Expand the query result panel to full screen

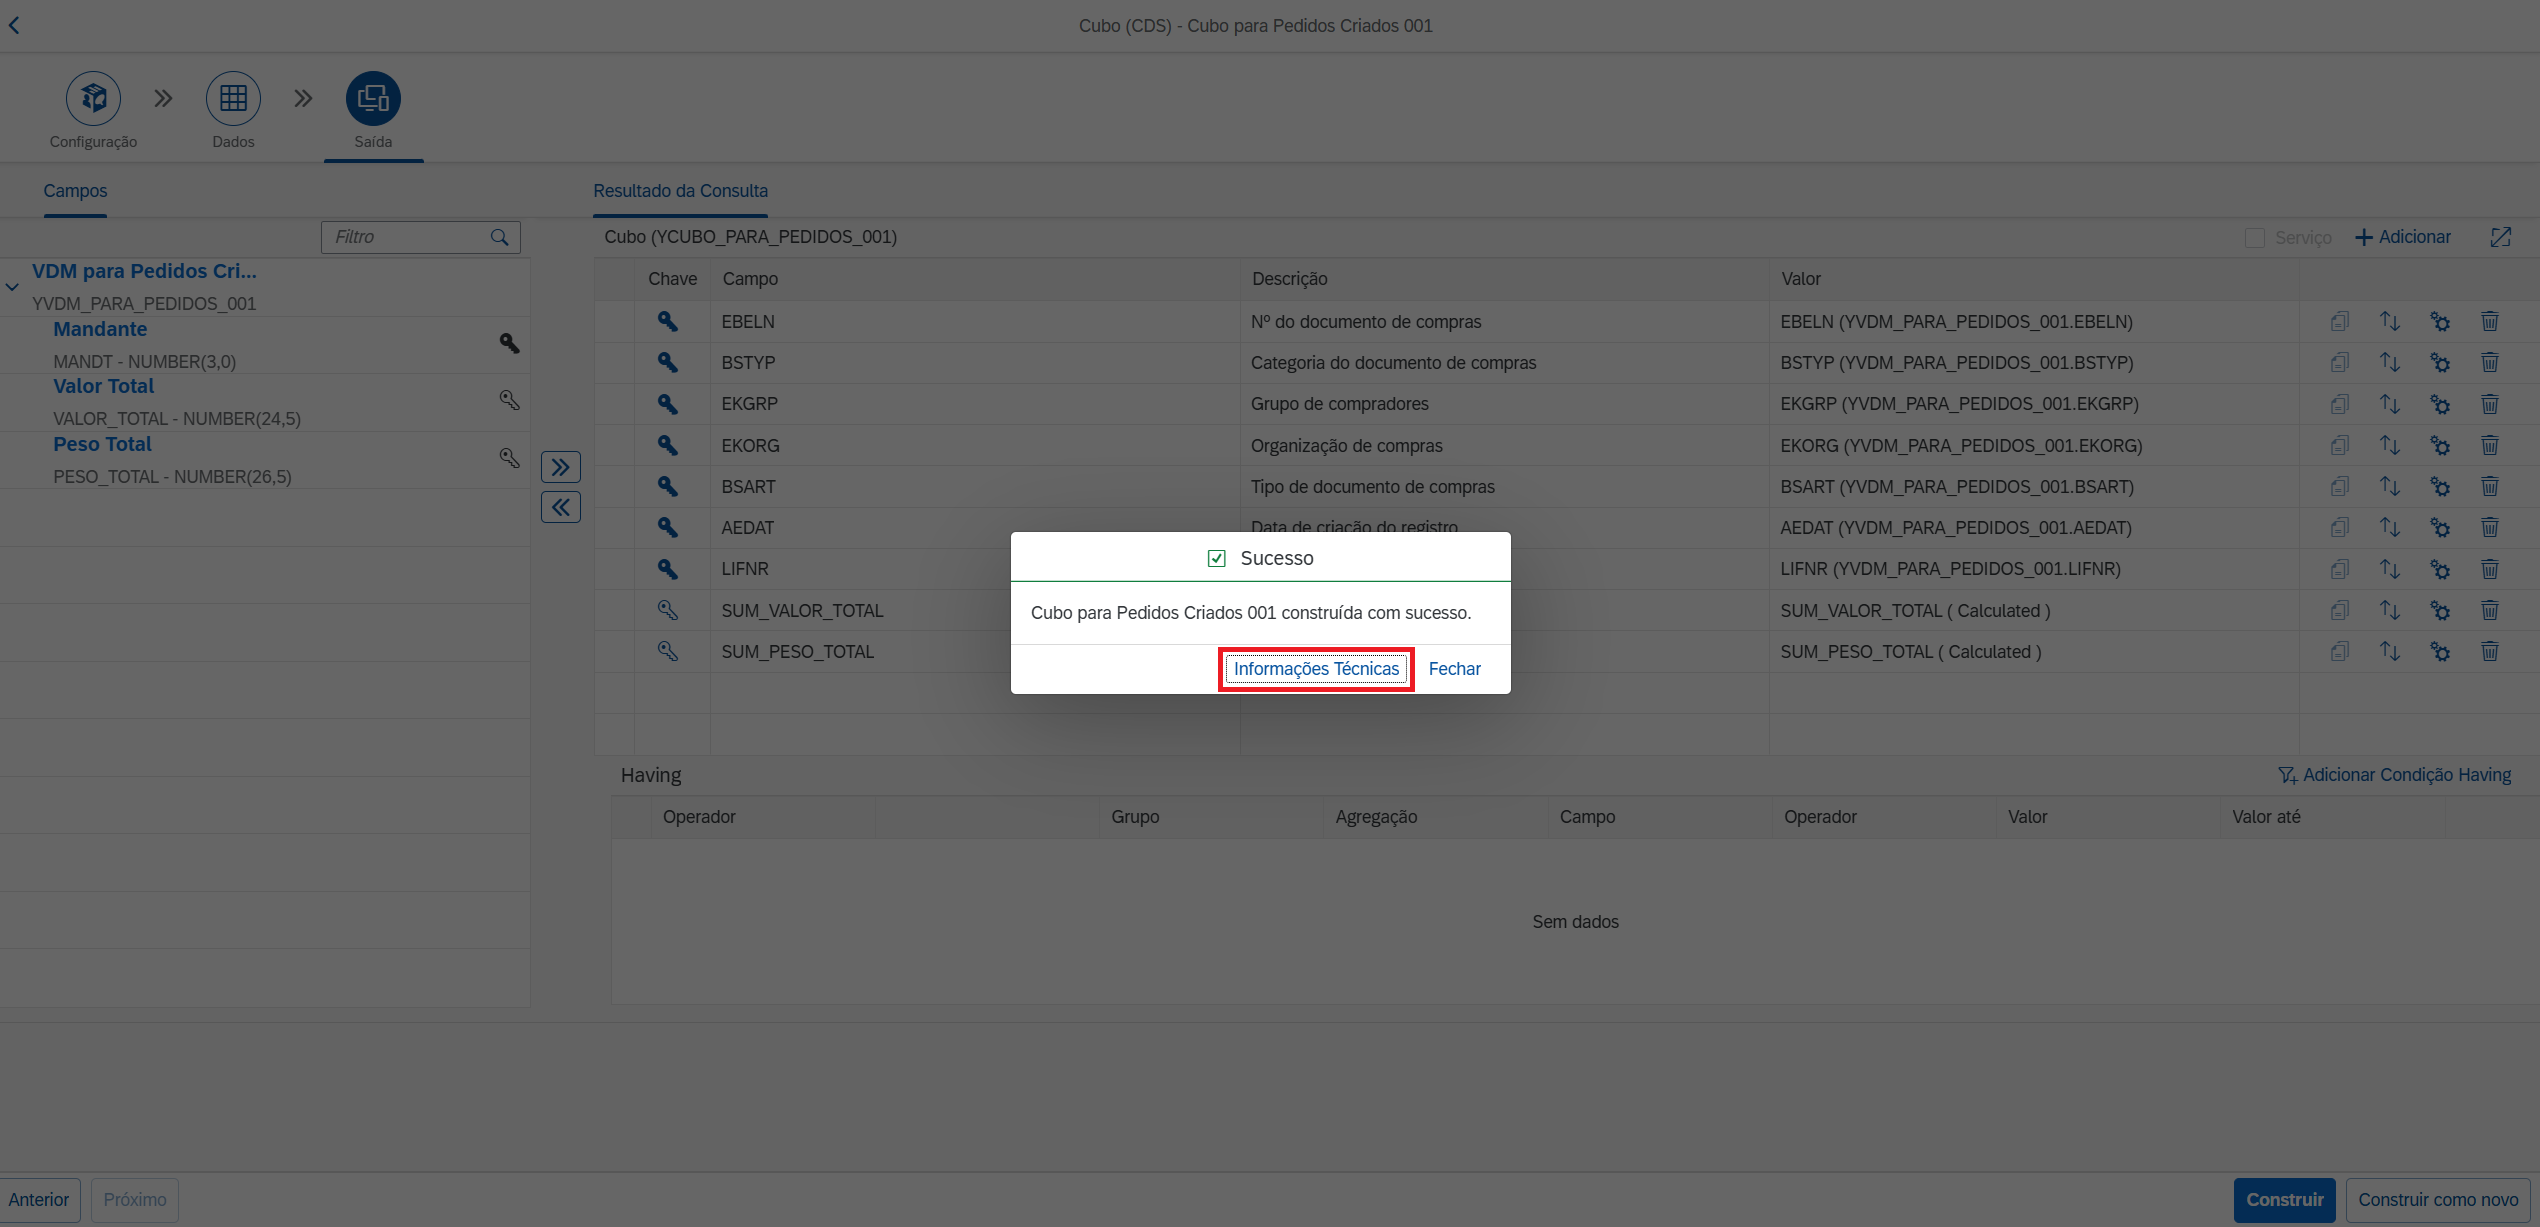[x=2501, y=237]
